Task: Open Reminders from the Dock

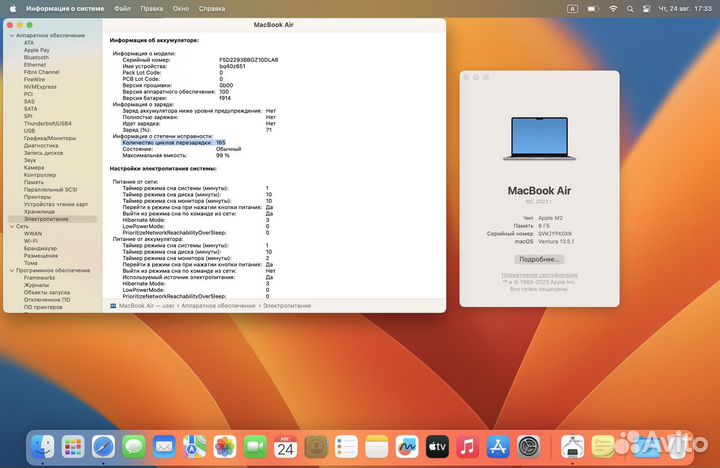Action: click(x=346, y=446)
